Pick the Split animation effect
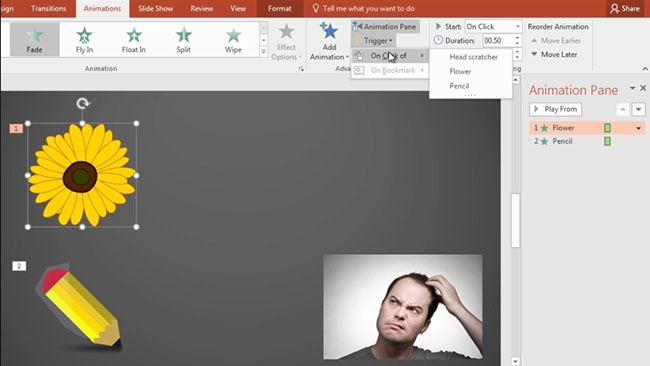Viewport: 650px width, 366px height. coord(183,39)
